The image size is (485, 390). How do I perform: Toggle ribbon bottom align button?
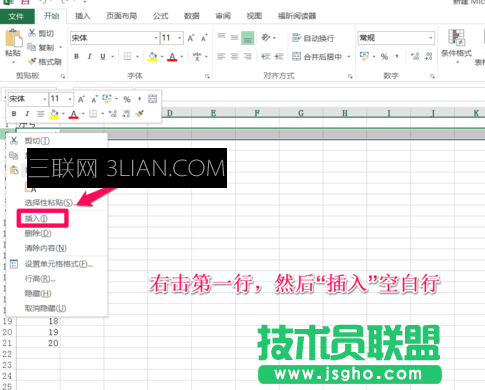coord(248,38)
